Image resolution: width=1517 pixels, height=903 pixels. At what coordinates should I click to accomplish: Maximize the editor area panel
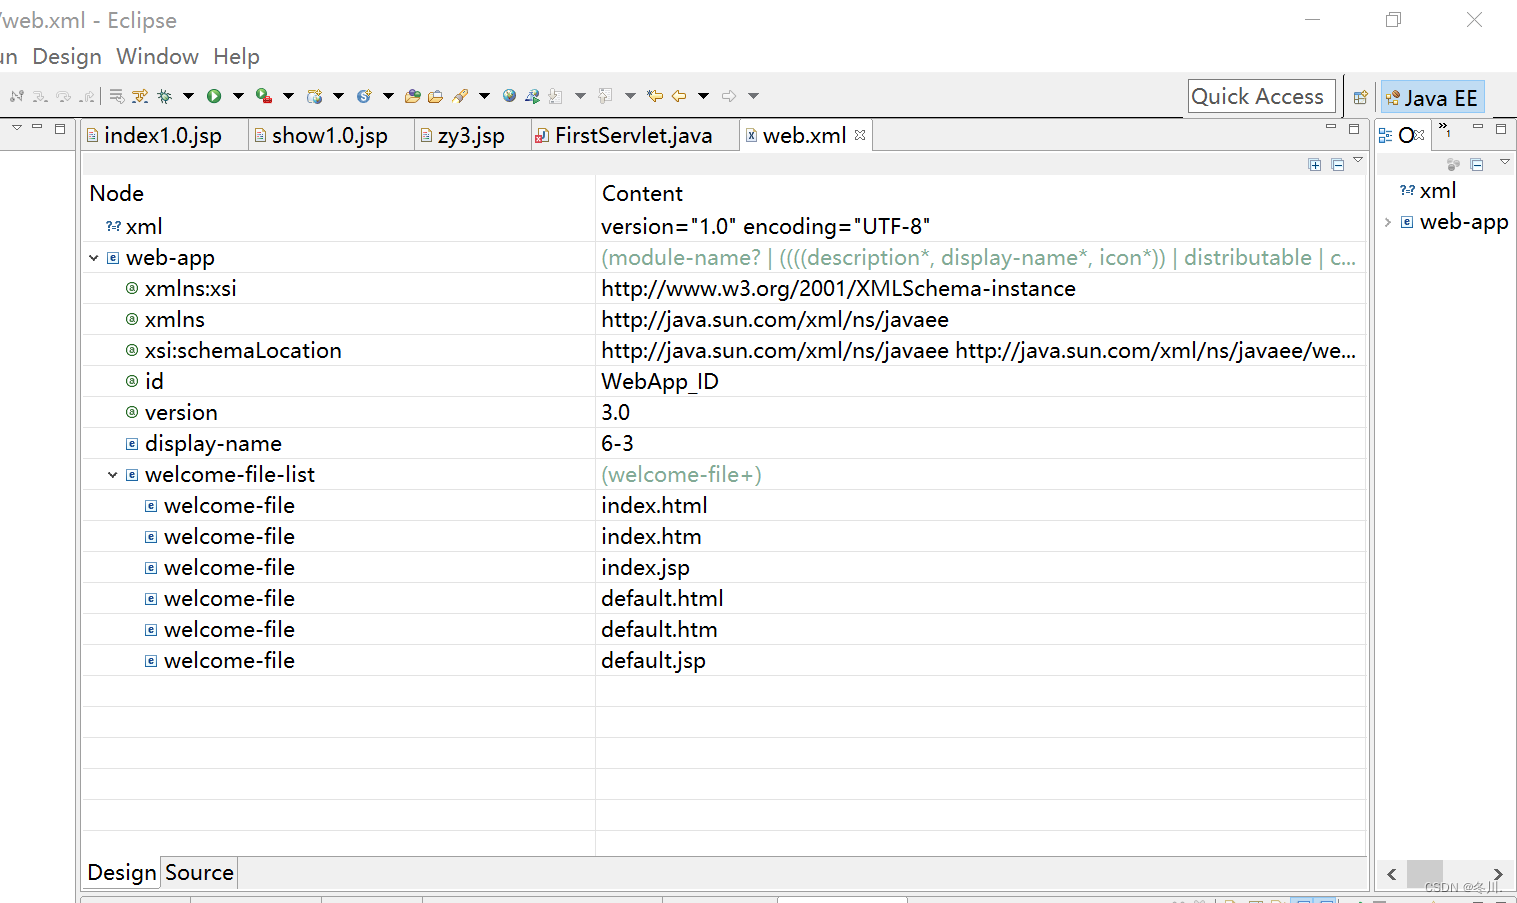point(1354,129)
